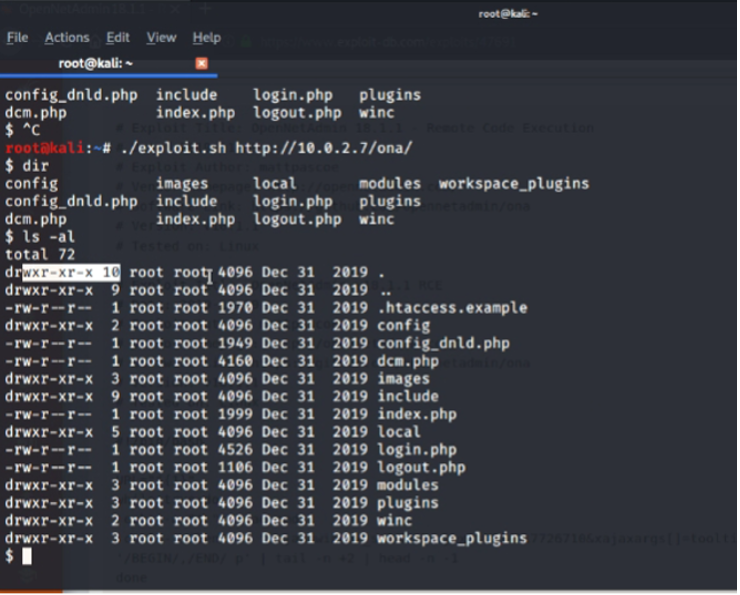Click logout.php in the ls -al listing
This screenshot has width=740, height=595.
[x=421, y=467]
